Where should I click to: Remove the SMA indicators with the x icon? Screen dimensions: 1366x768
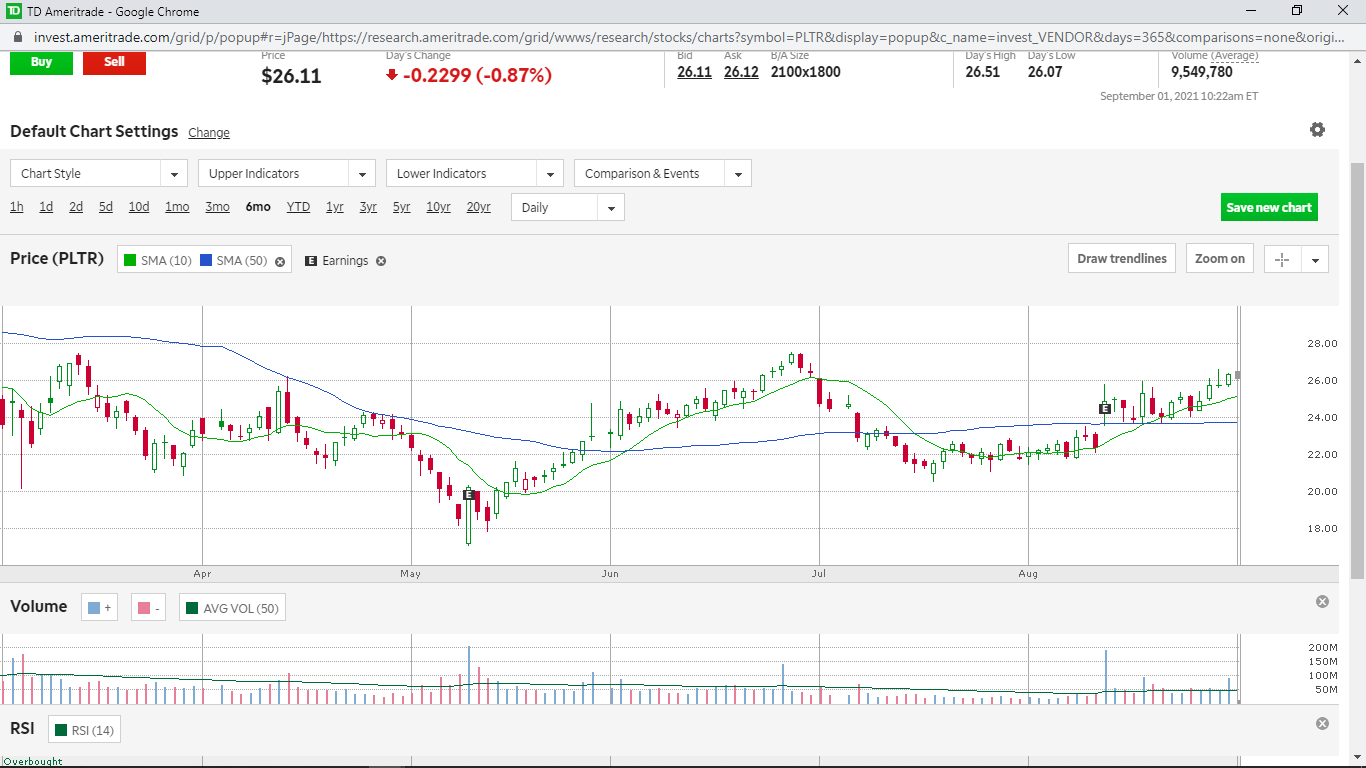pos(280,262)
